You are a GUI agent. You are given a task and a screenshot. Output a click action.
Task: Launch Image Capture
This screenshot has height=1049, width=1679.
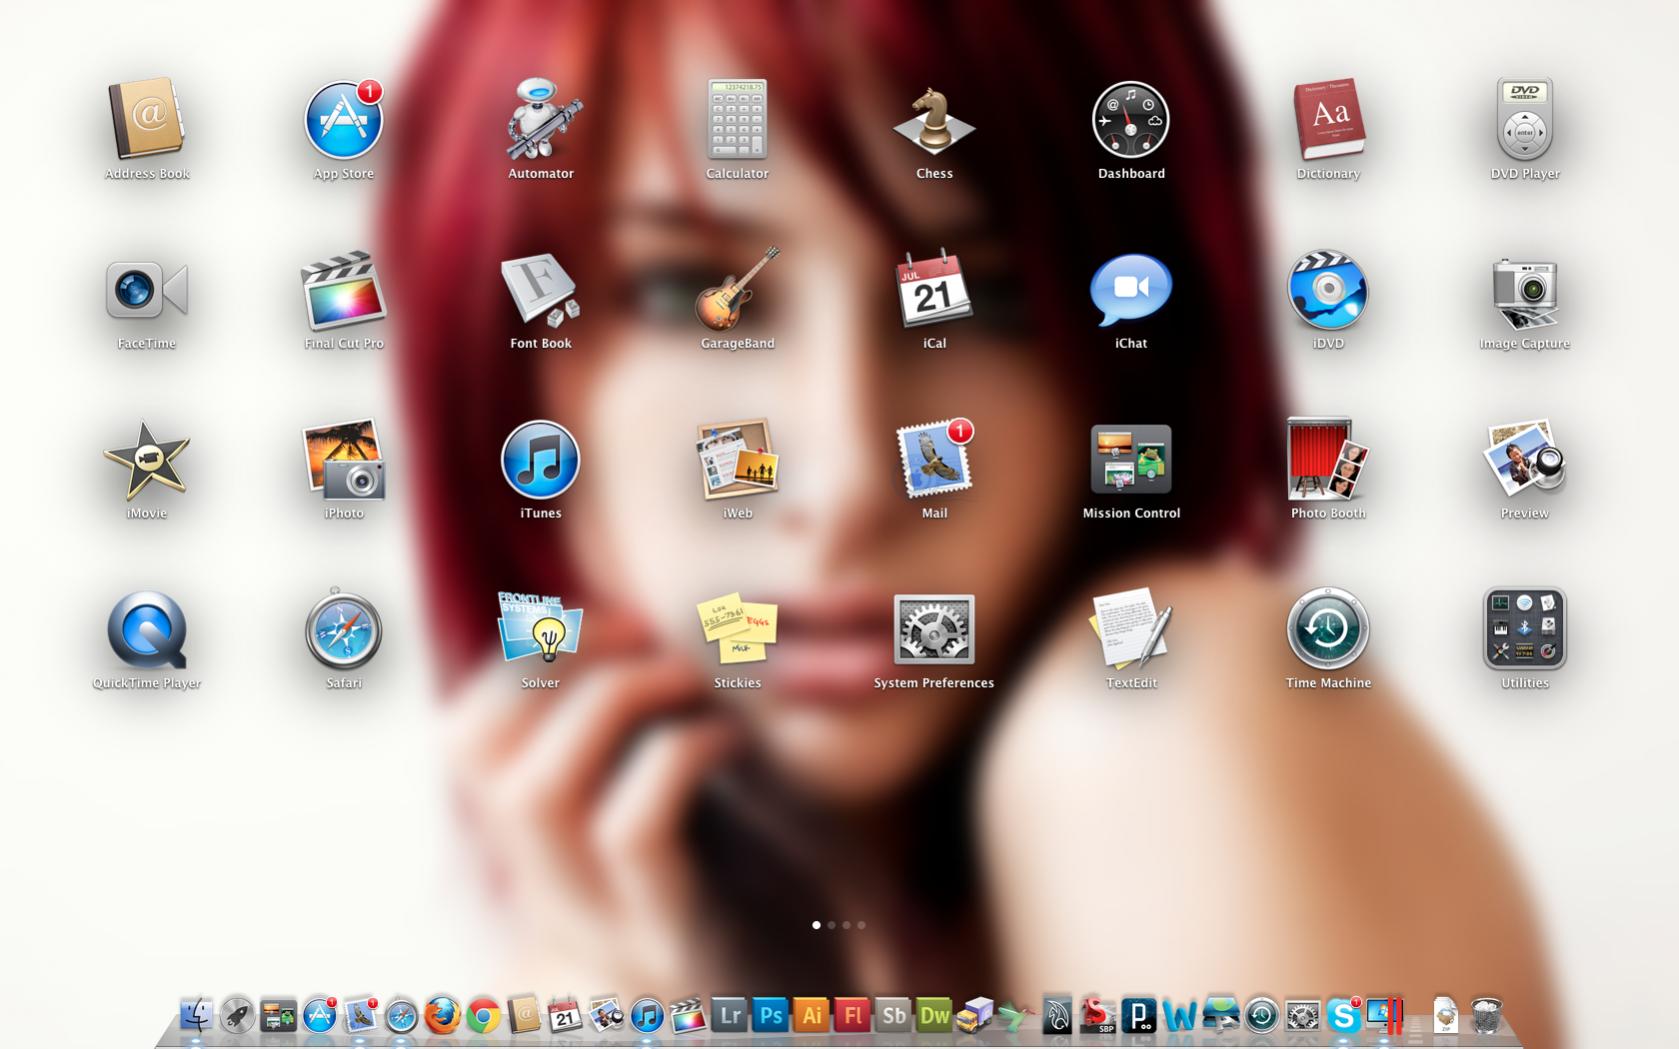click(1525, 292)
